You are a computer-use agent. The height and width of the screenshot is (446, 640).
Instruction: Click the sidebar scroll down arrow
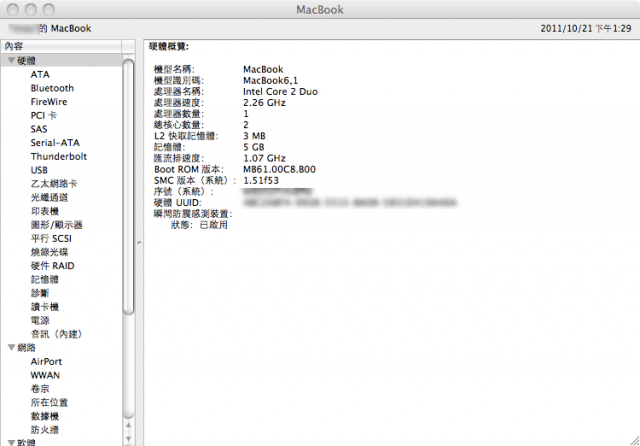pyautogui.click(x=129, y=438)
